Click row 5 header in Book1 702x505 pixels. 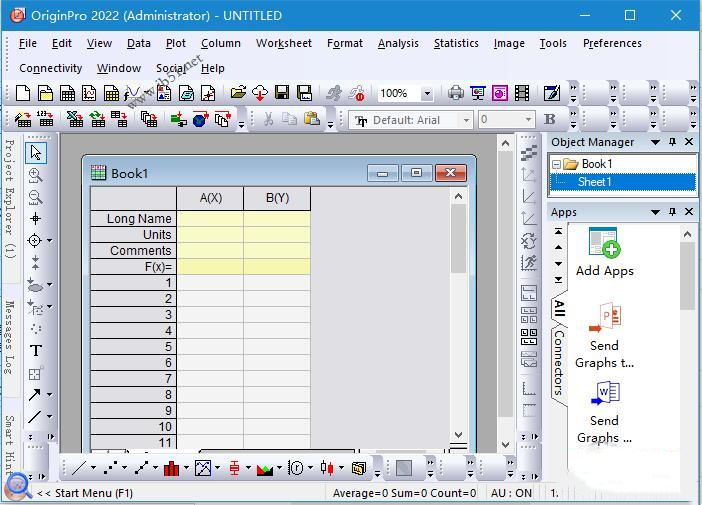133,347
